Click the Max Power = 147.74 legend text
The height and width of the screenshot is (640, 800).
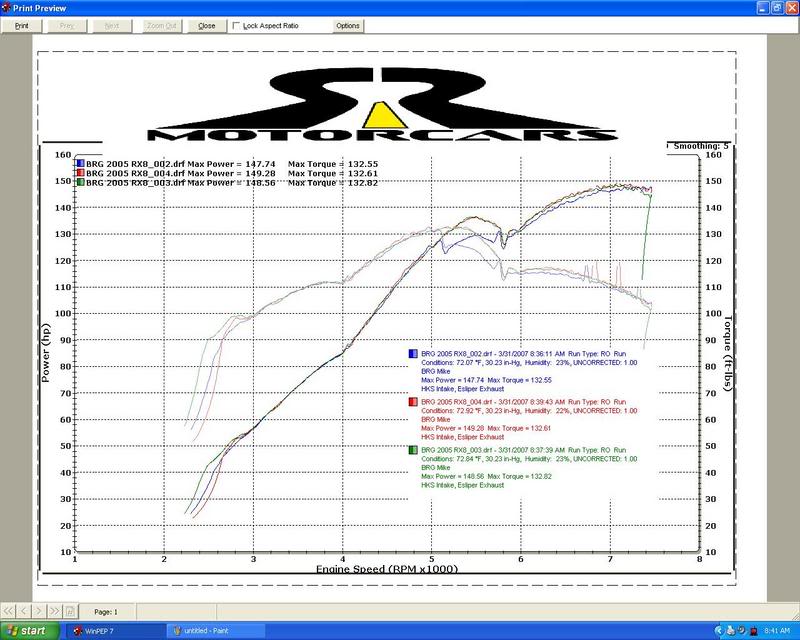point(231,164)
